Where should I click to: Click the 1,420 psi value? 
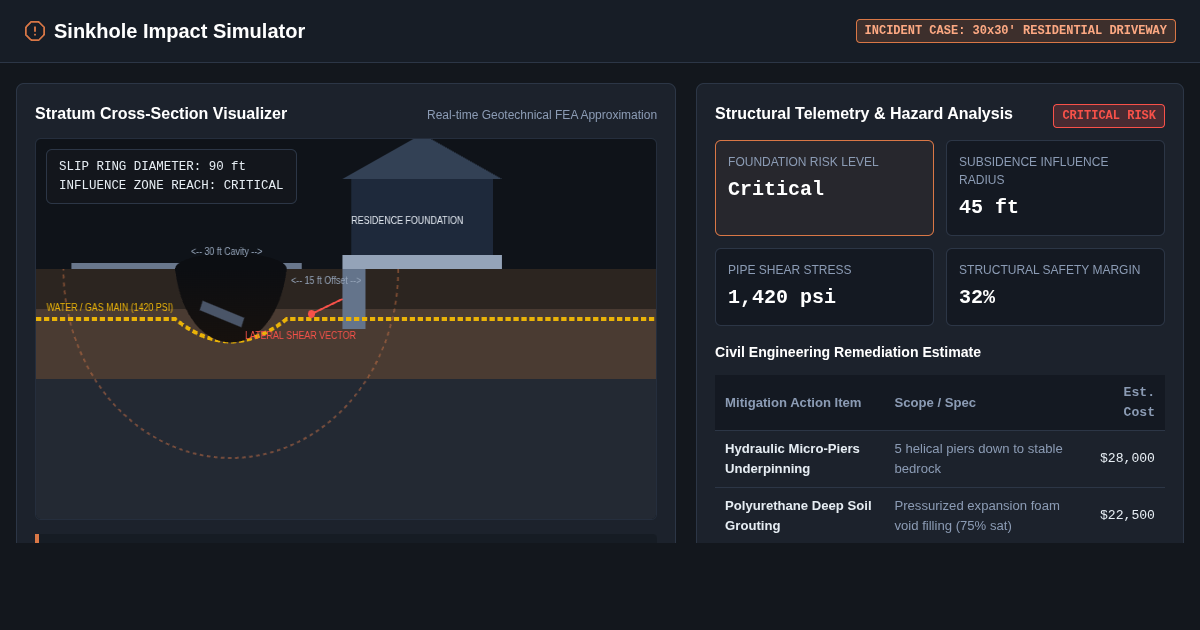[x=781, y=297]
